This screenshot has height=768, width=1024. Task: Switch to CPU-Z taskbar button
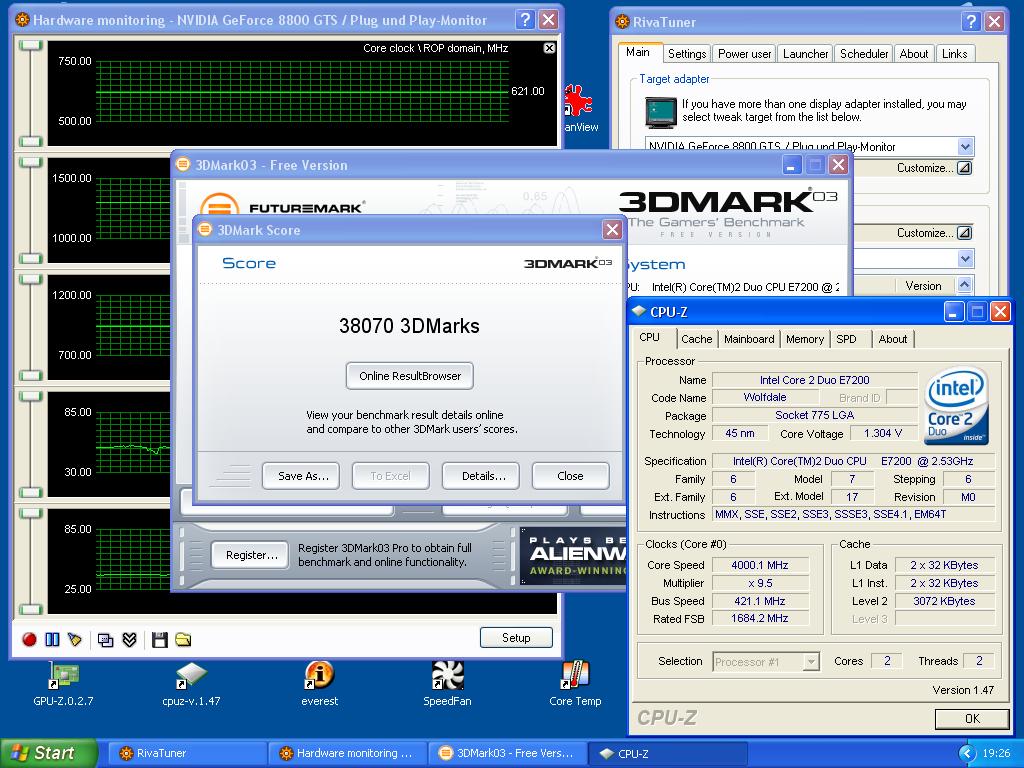tap(667, 753)
